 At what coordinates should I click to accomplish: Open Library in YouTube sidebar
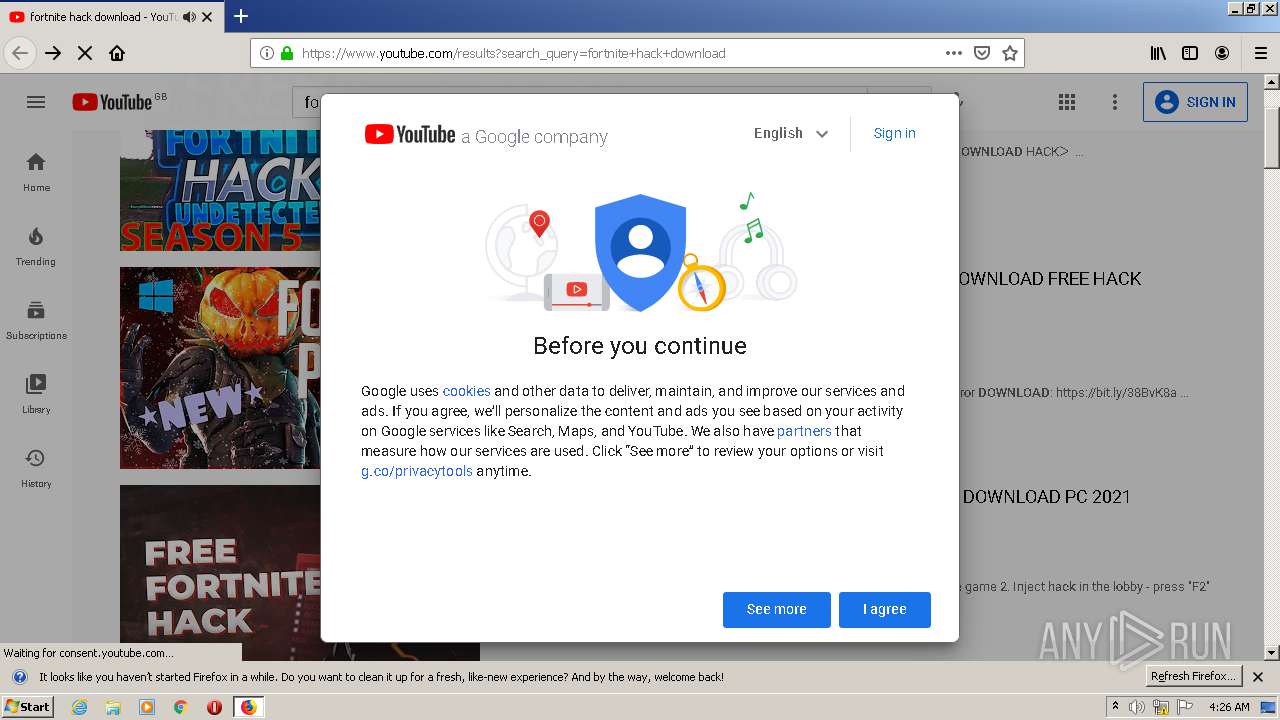[x=36, y=394]
